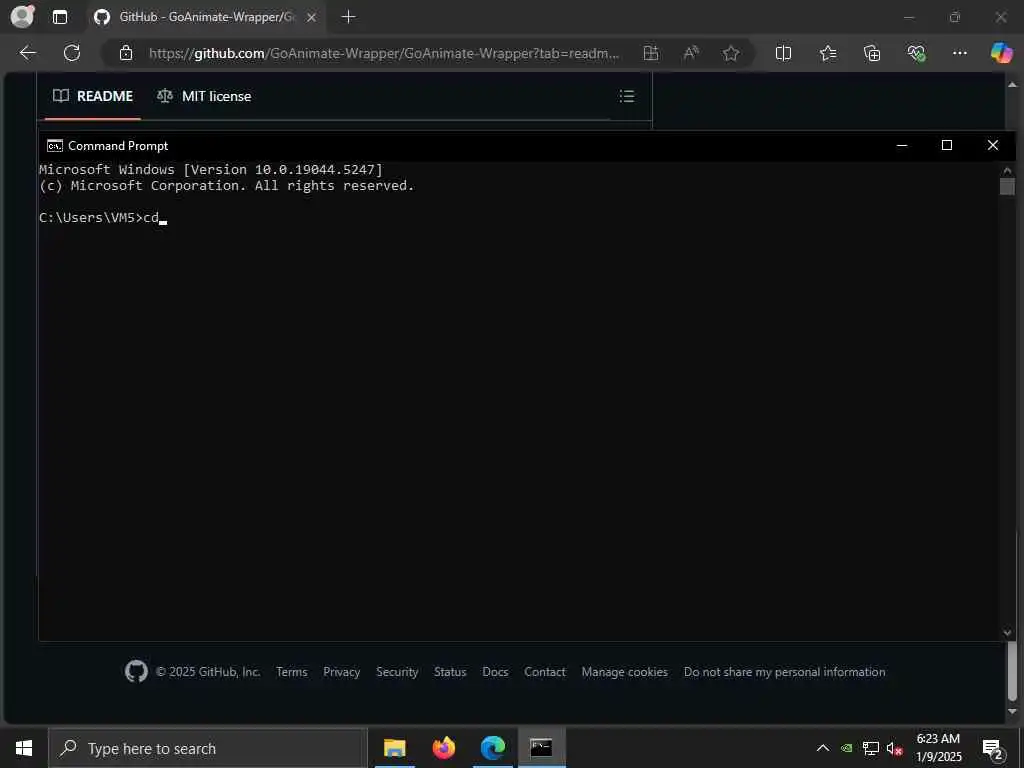Click the taskbar search box
Screen dimensions: 1024x768
(x=208, y=748)
